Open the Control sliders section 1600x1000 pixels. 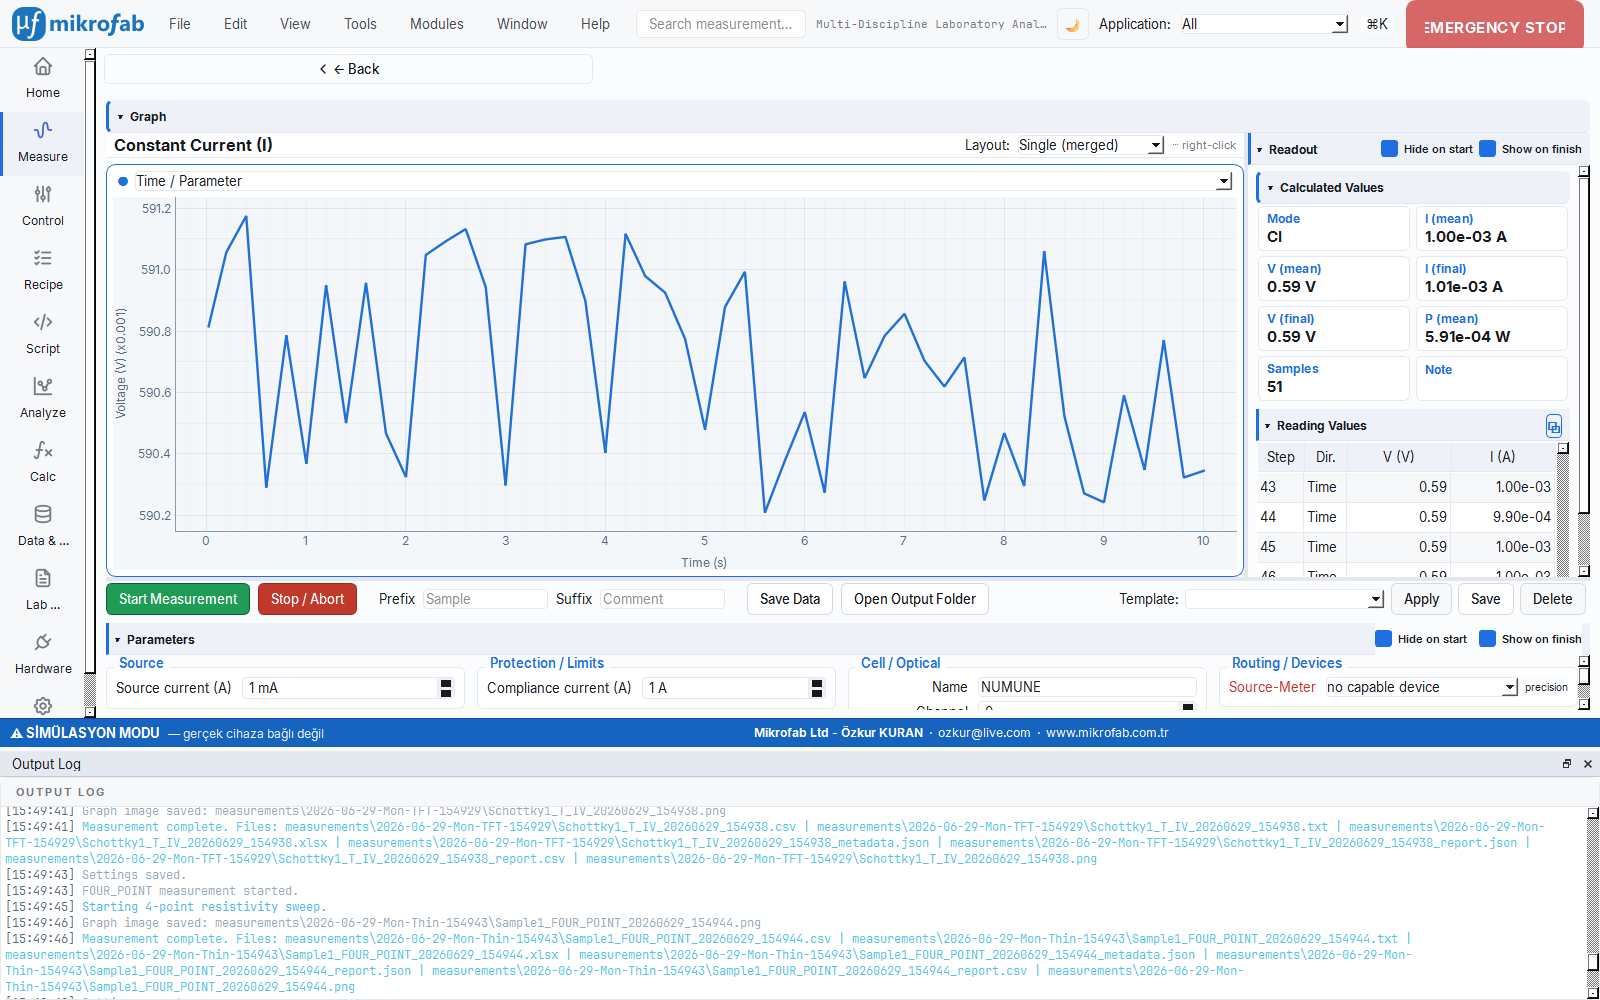point(42,206)
